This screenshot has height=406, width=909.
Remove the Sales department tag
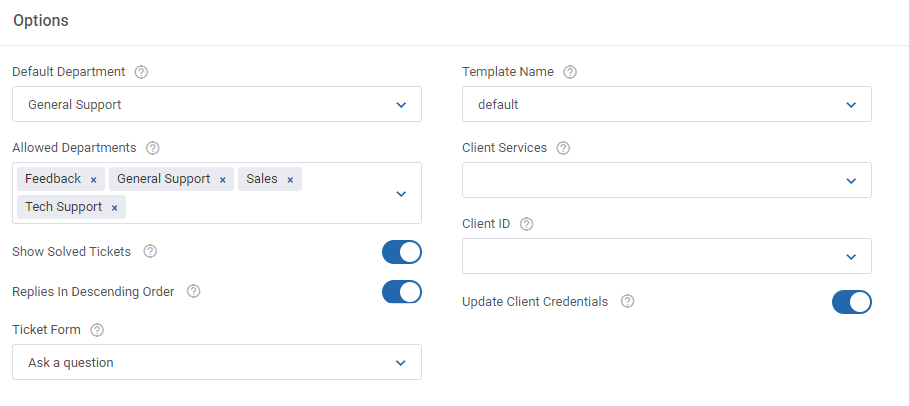[x=290, y=180]
